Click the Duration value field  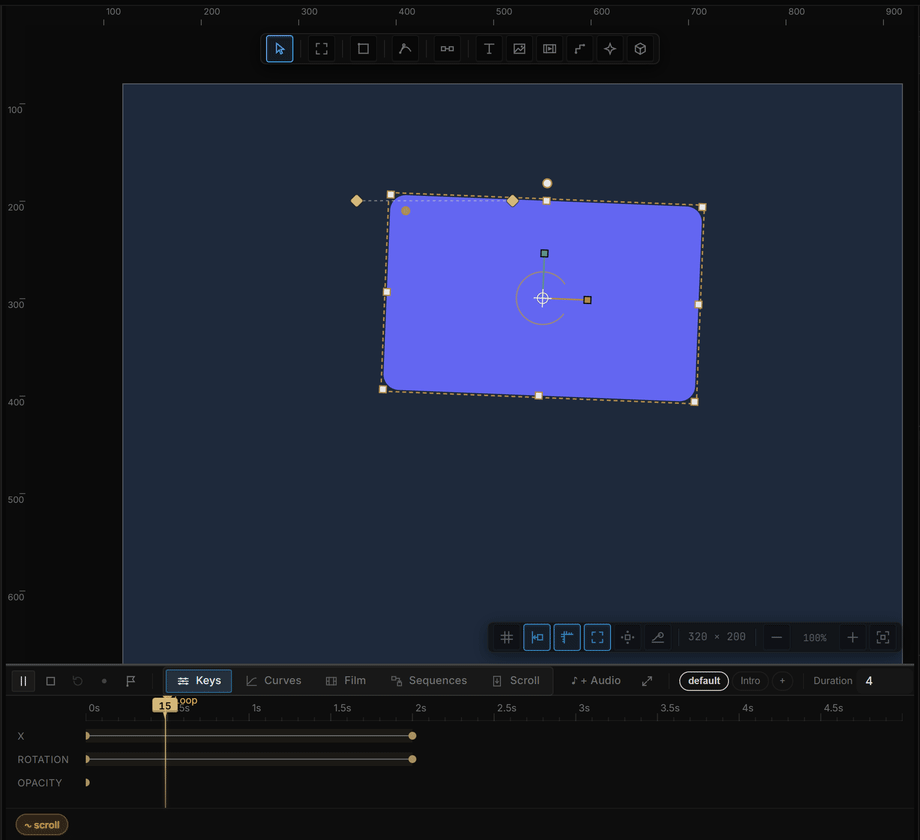click(881, 681)
